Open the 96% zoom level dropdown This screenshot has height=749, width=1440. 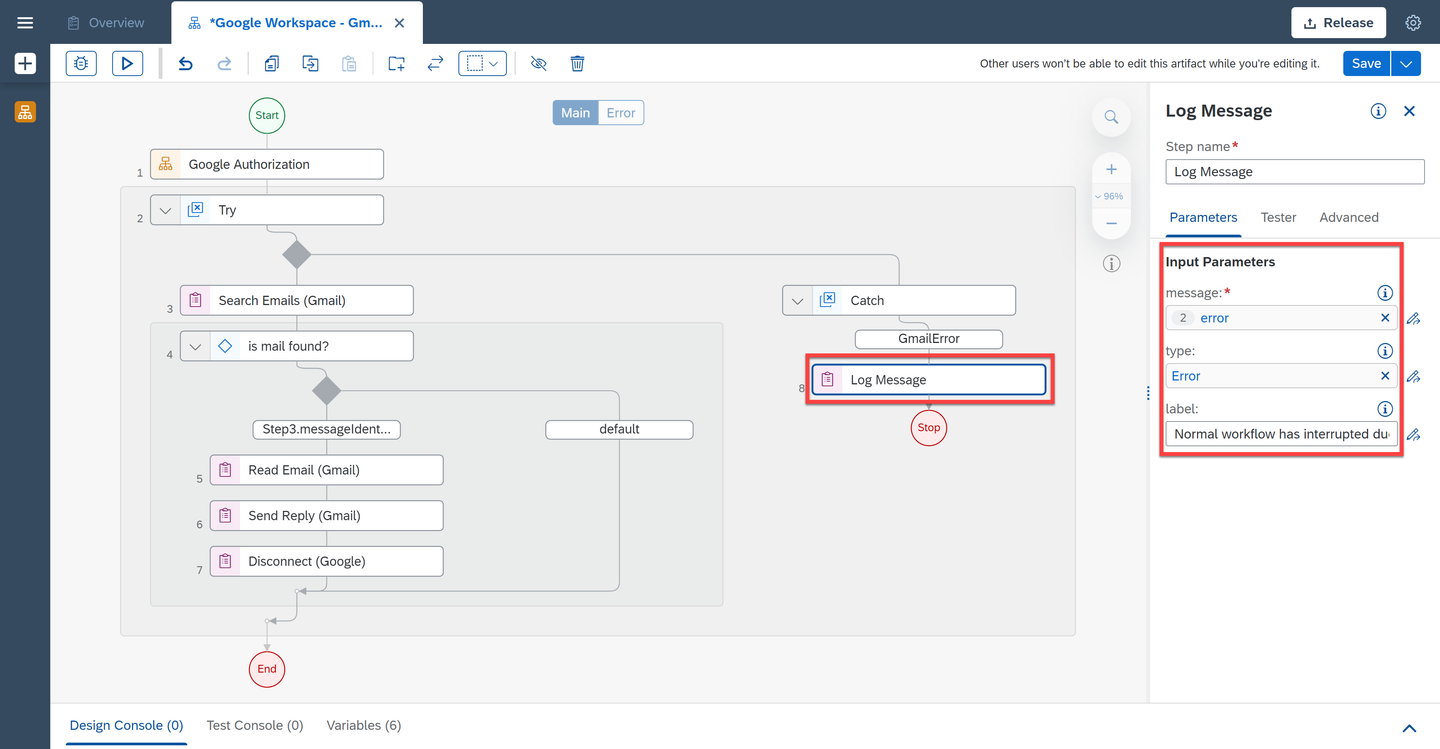tap(1110, 196)
